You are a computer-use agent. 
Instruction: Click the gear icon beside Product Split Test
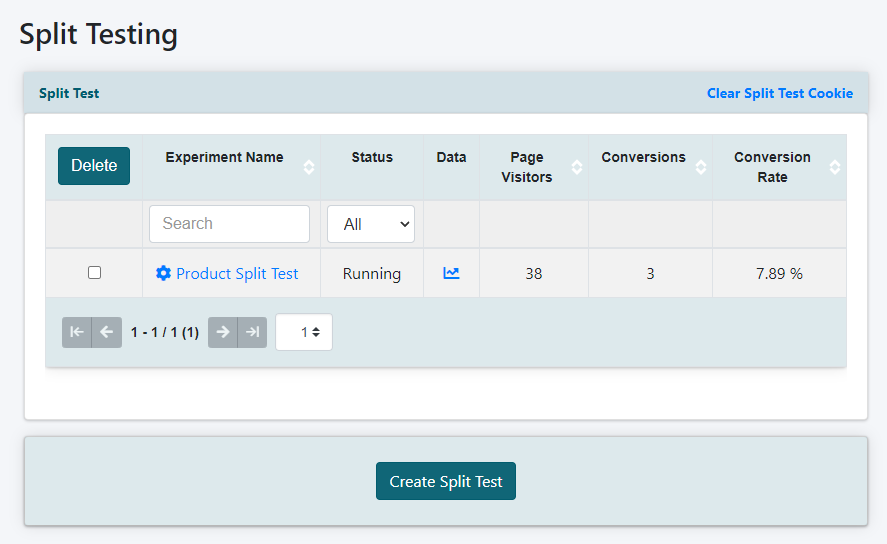163,273
